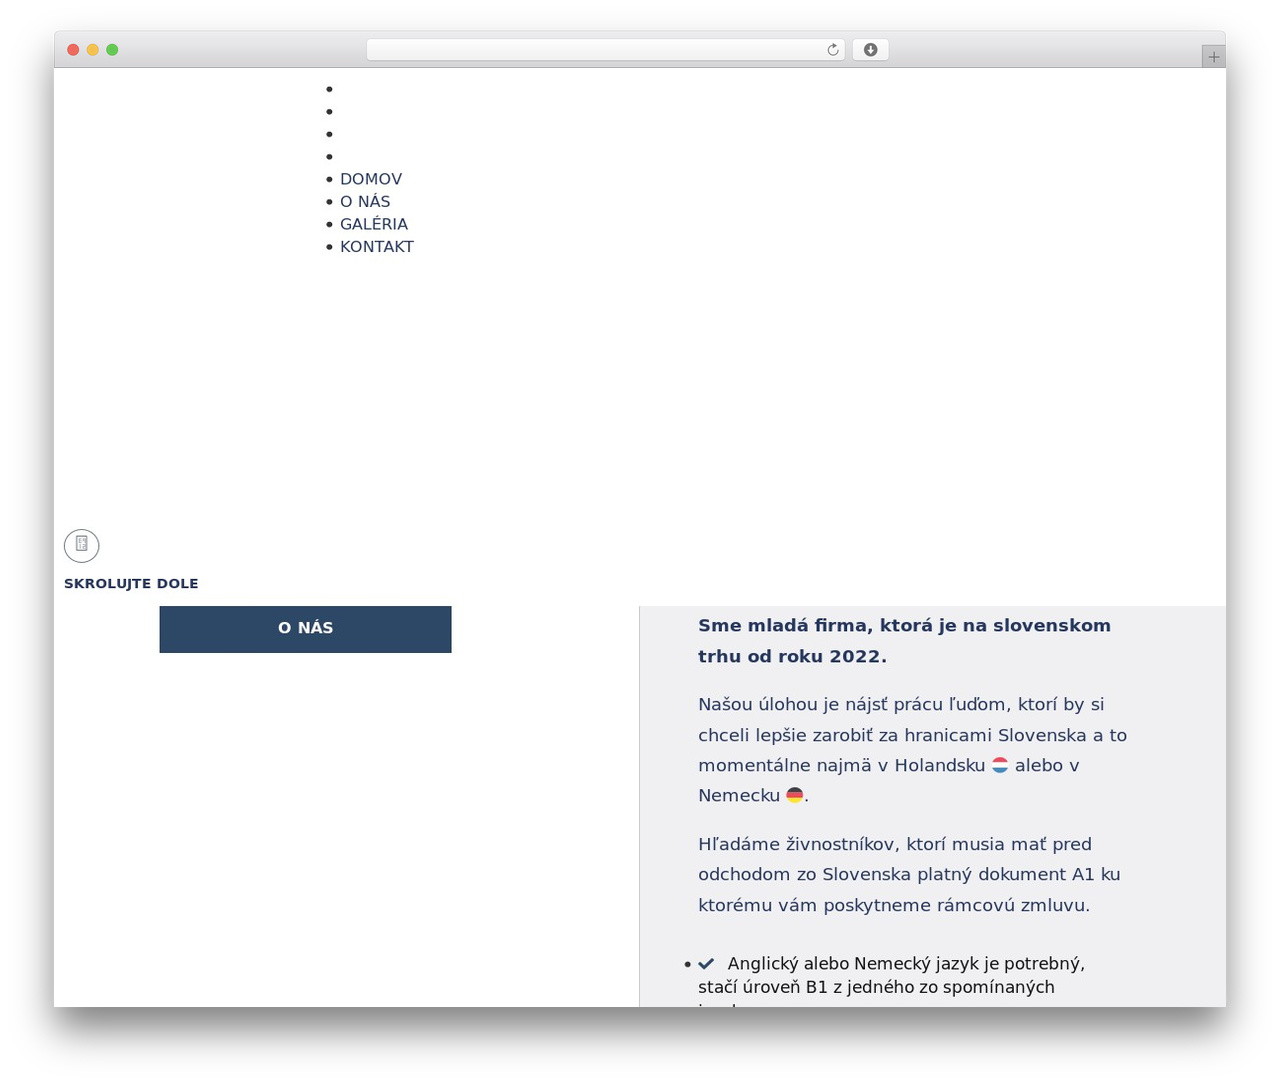1280x1084 pixels.
Task: Click the dark blue O NÁS button
Action: [305, 629]
